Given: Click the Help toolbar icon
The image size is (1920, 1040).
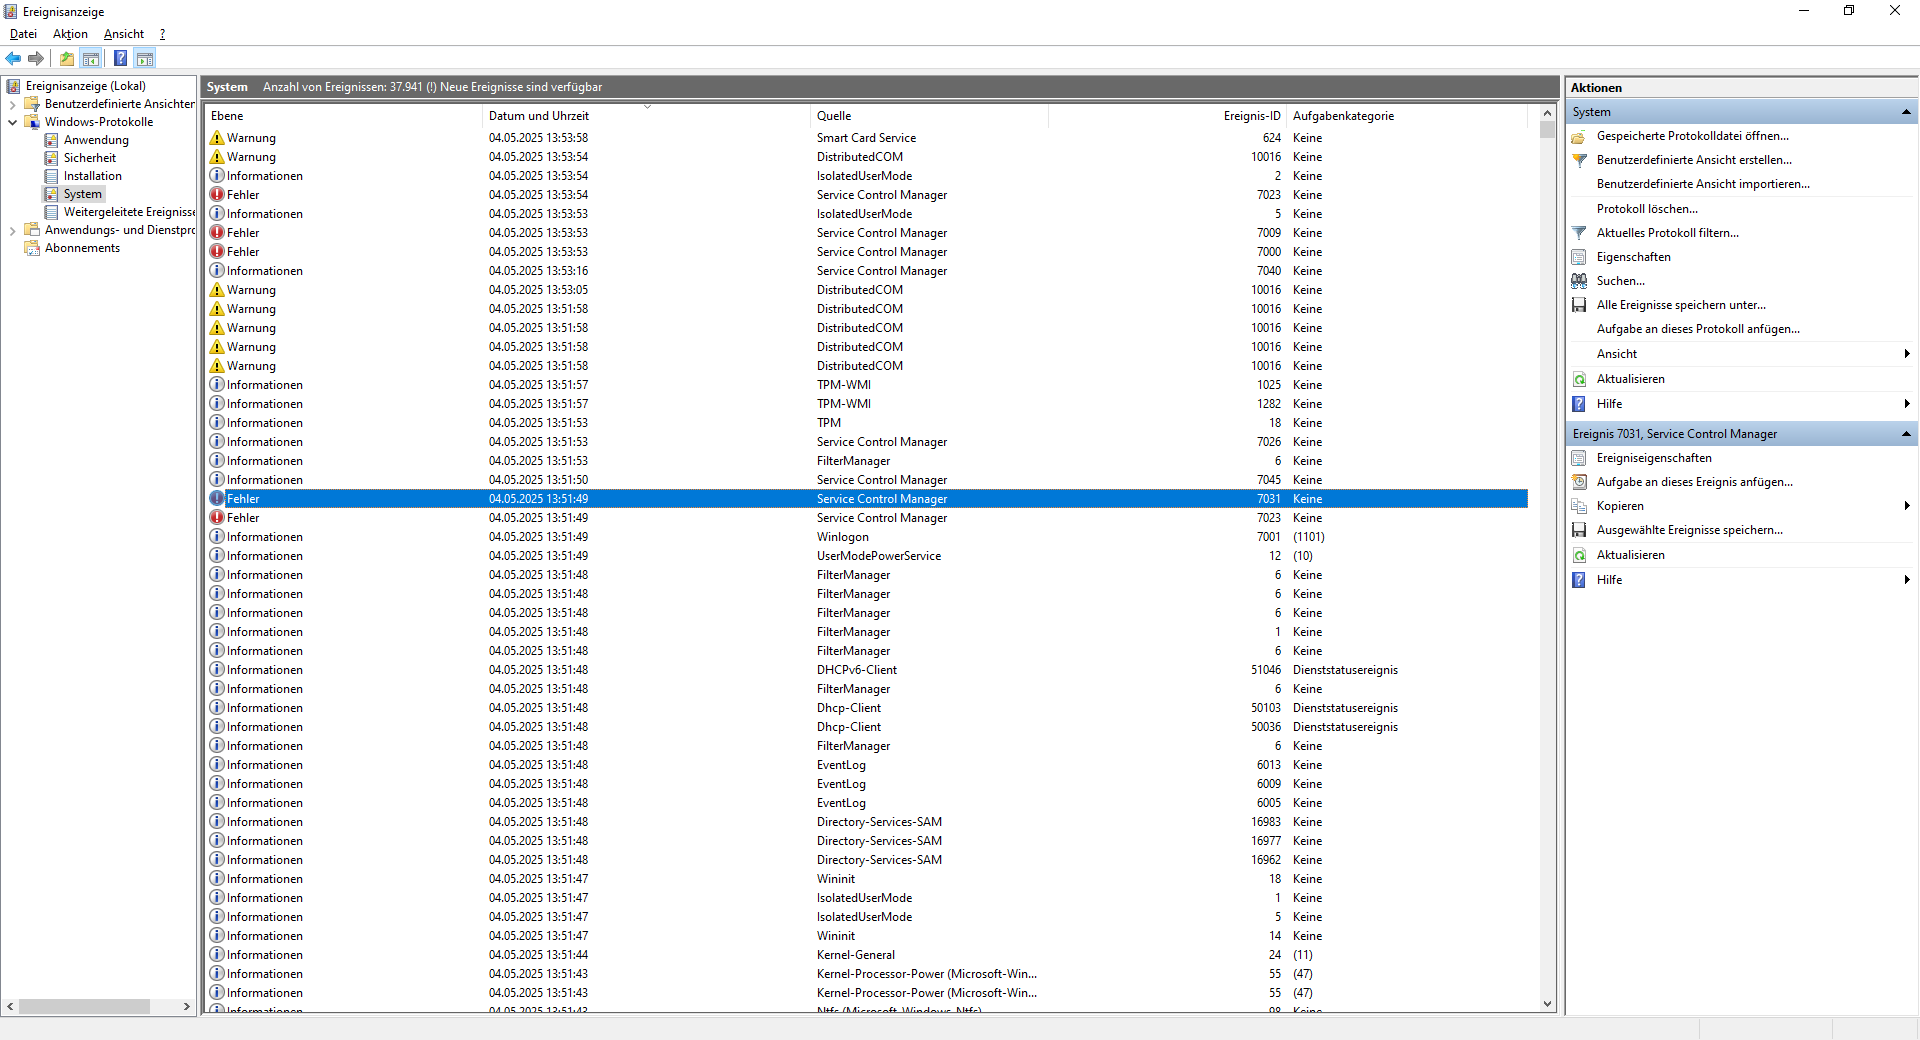Looking at the screenshot, I should click(x=120, y=58).
